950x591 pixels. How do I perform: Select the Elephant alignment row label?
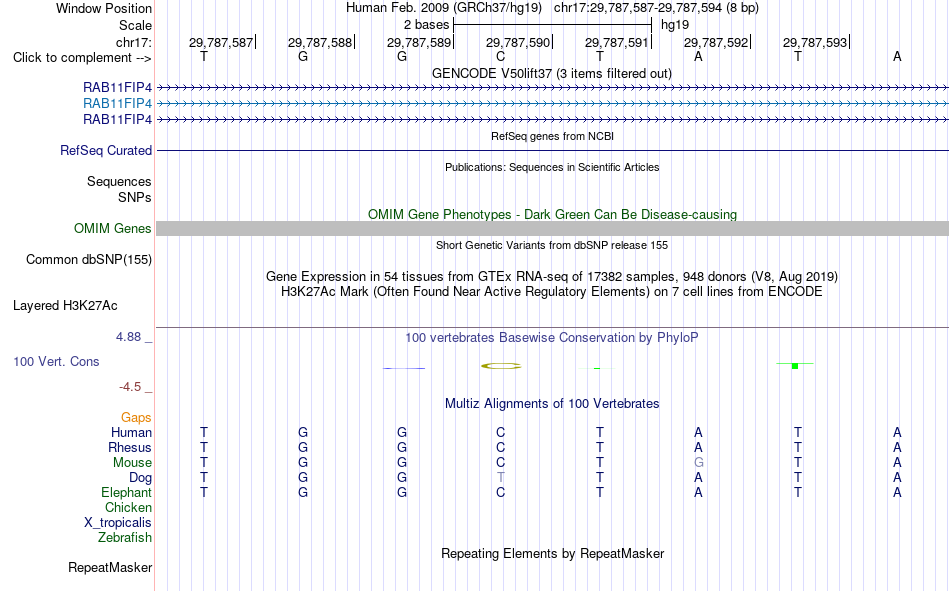[x=126, y=492]
